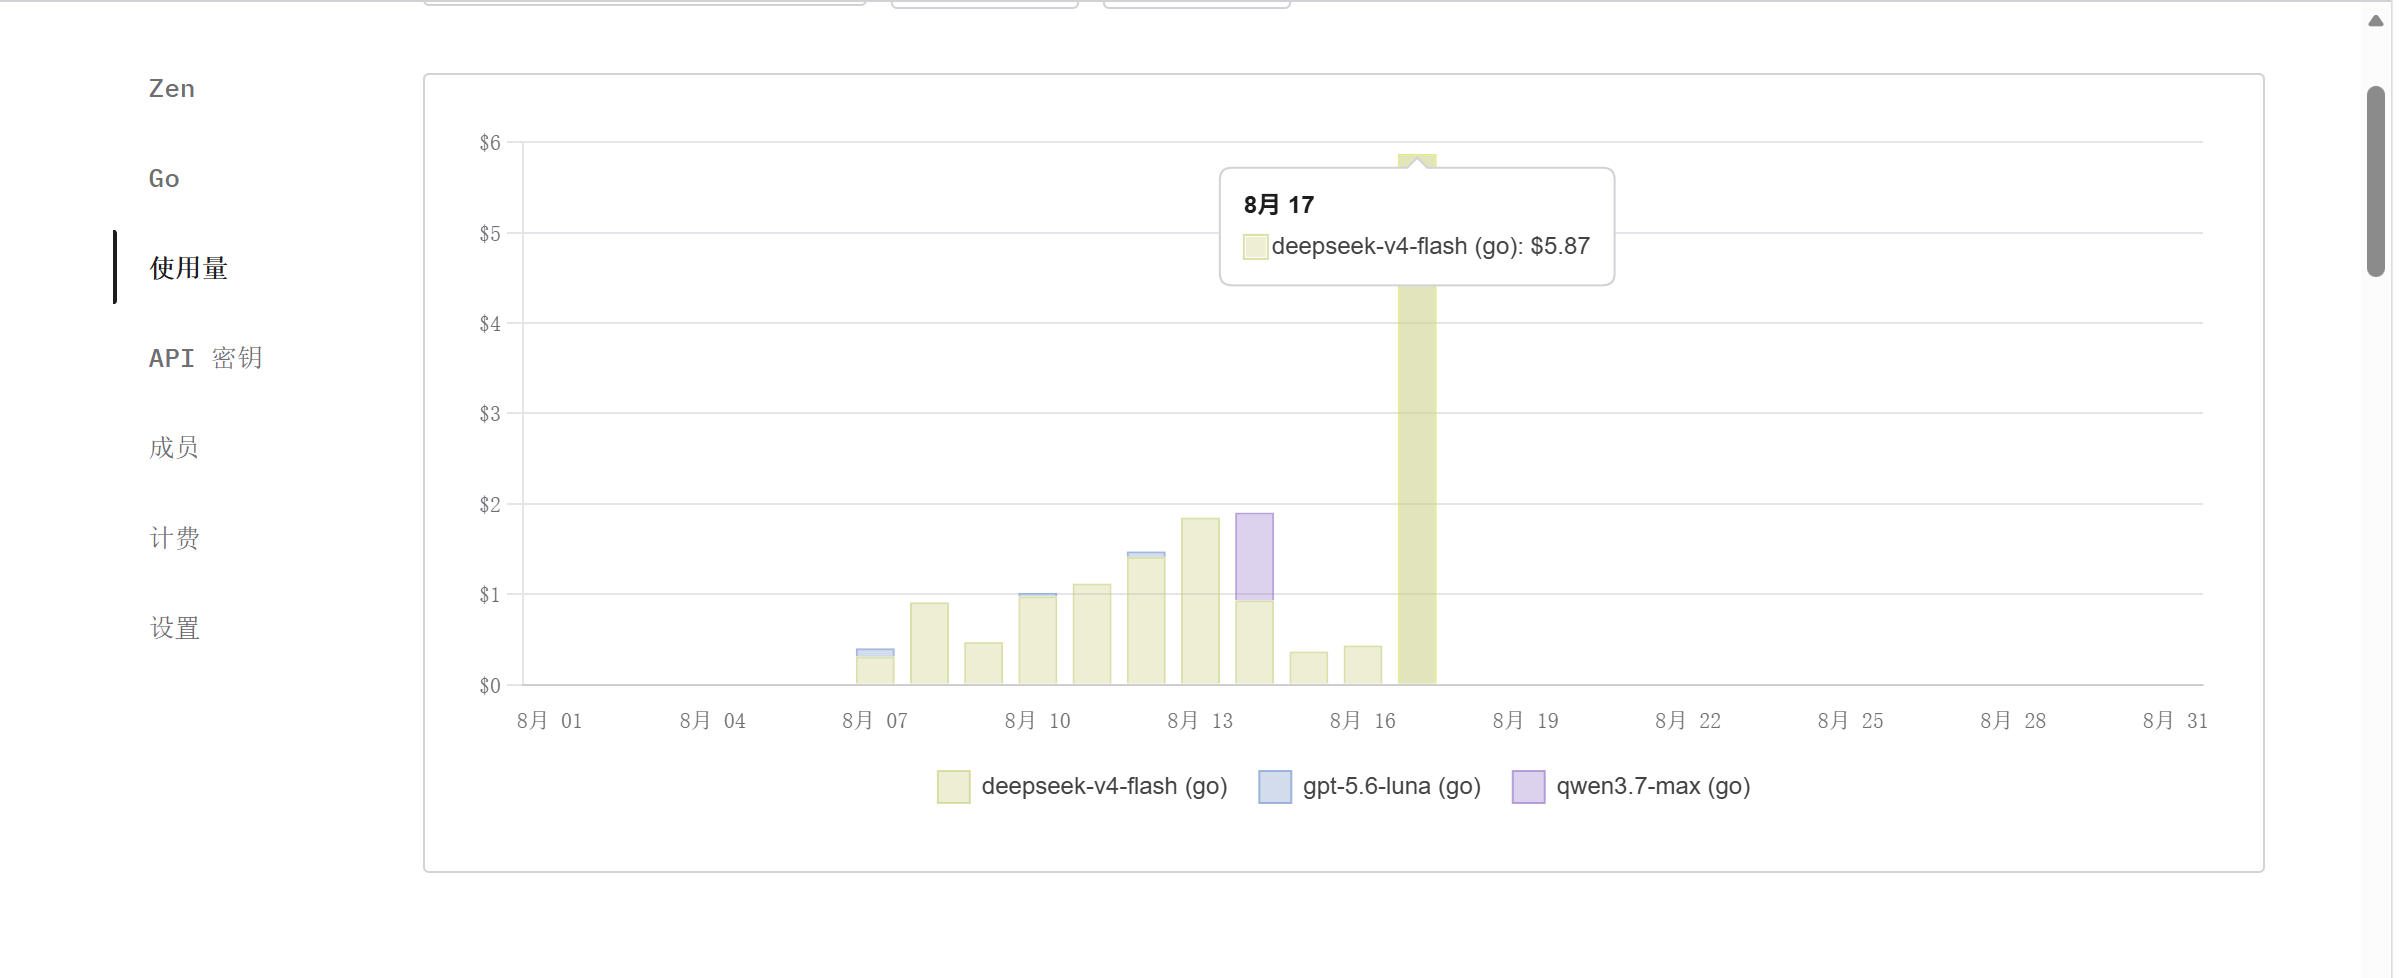
Task: Open the 成员 page
Action: point(174,448)
